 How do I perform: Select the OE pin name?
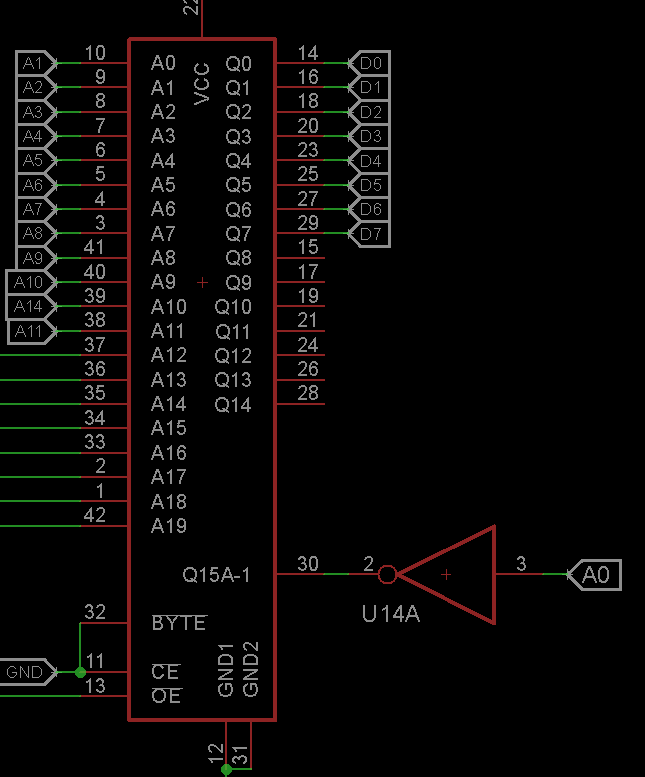[x=165, y=696]
